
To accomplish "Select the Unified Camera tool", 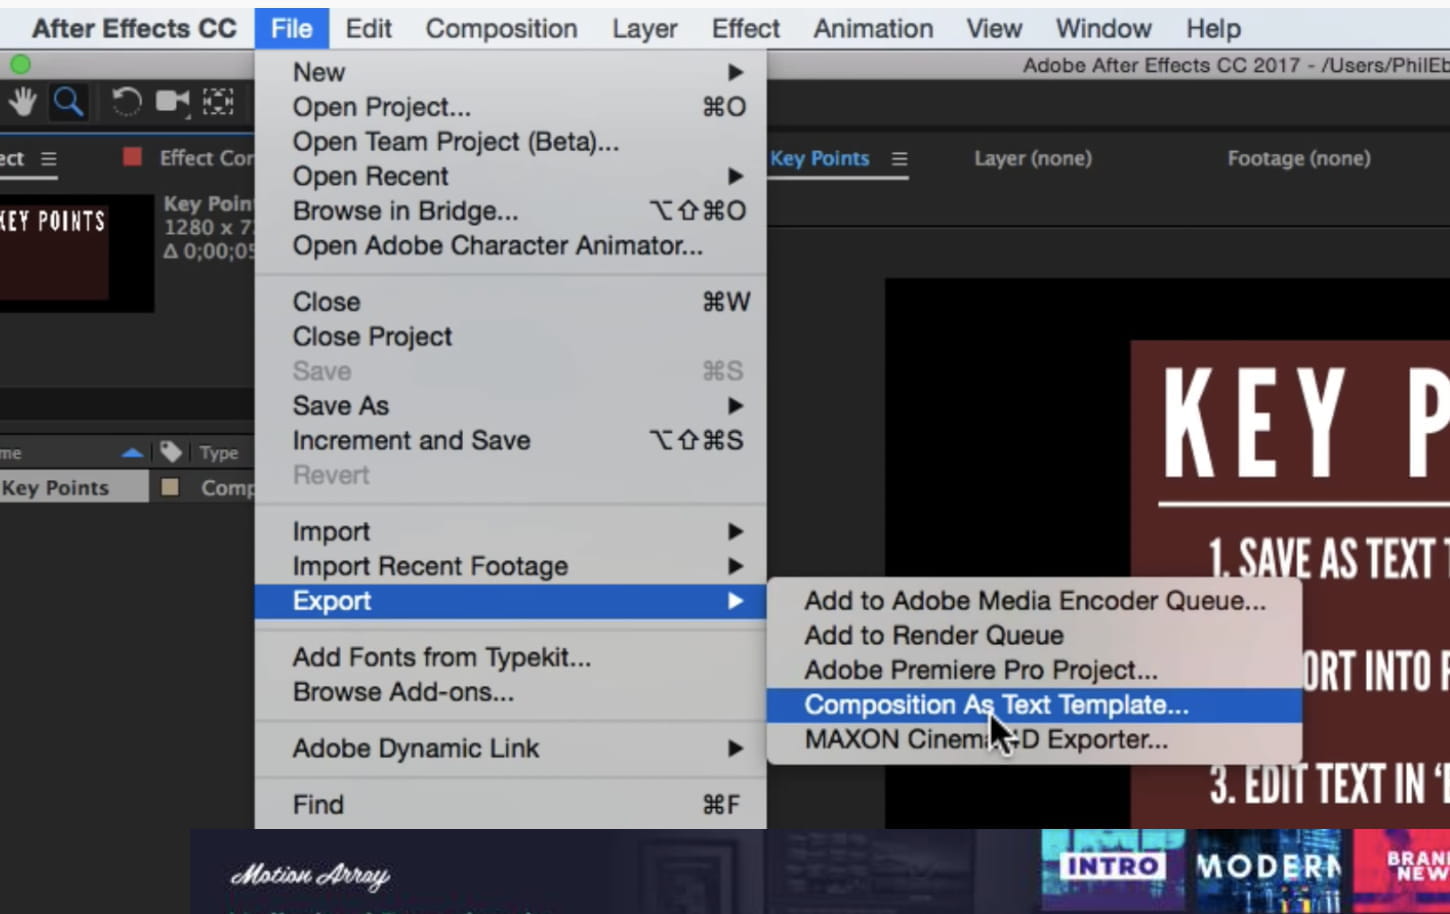I will [172, 102].
